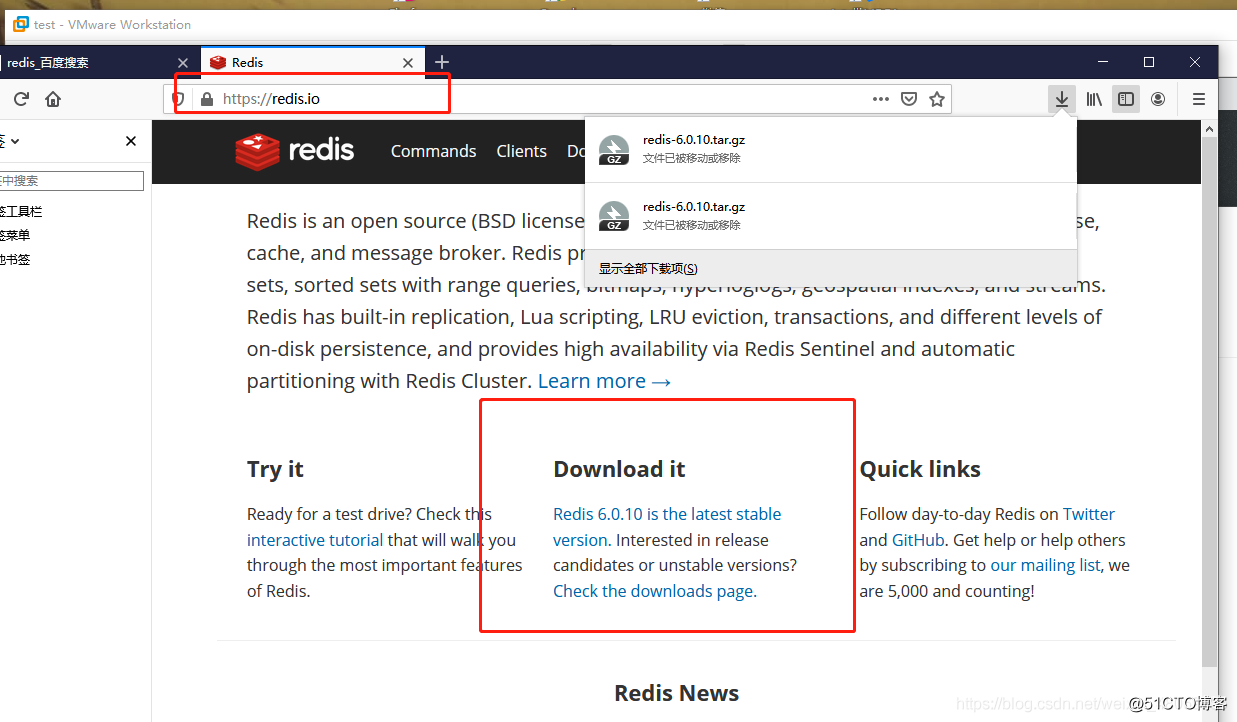Expand the sidebar switcher dropdown
The image size is (1237, 722).
pos(10,141)
